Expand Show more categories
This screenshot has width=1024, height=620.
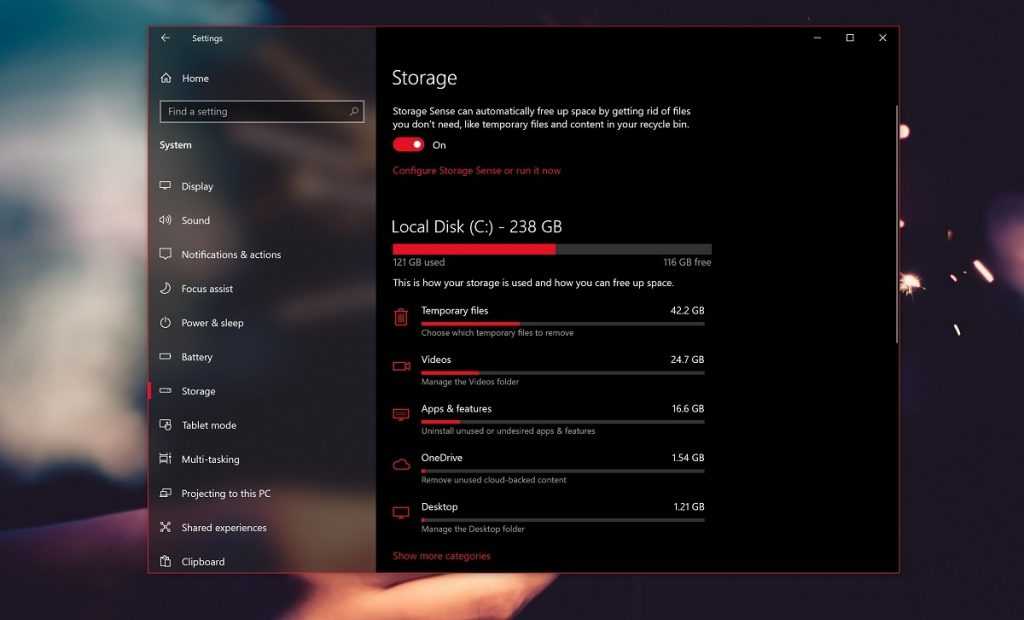click(x=441, y=556)
